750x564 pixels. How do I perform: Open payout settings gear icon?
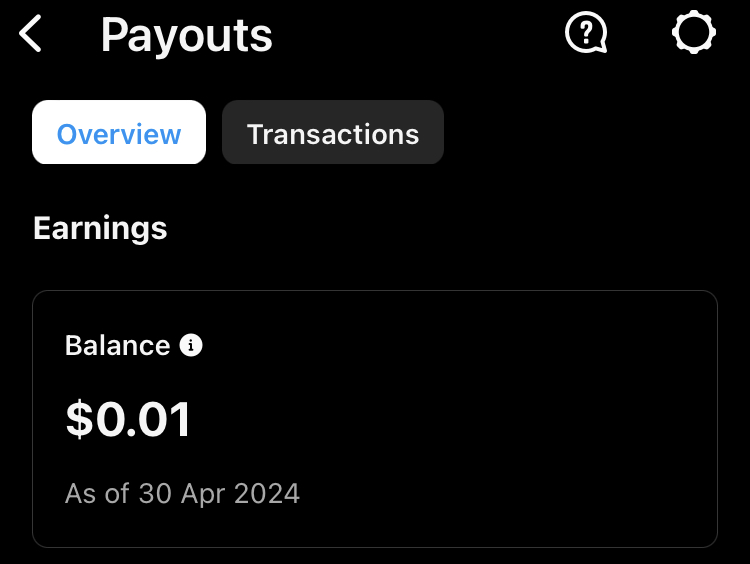(x=694, y=32)
